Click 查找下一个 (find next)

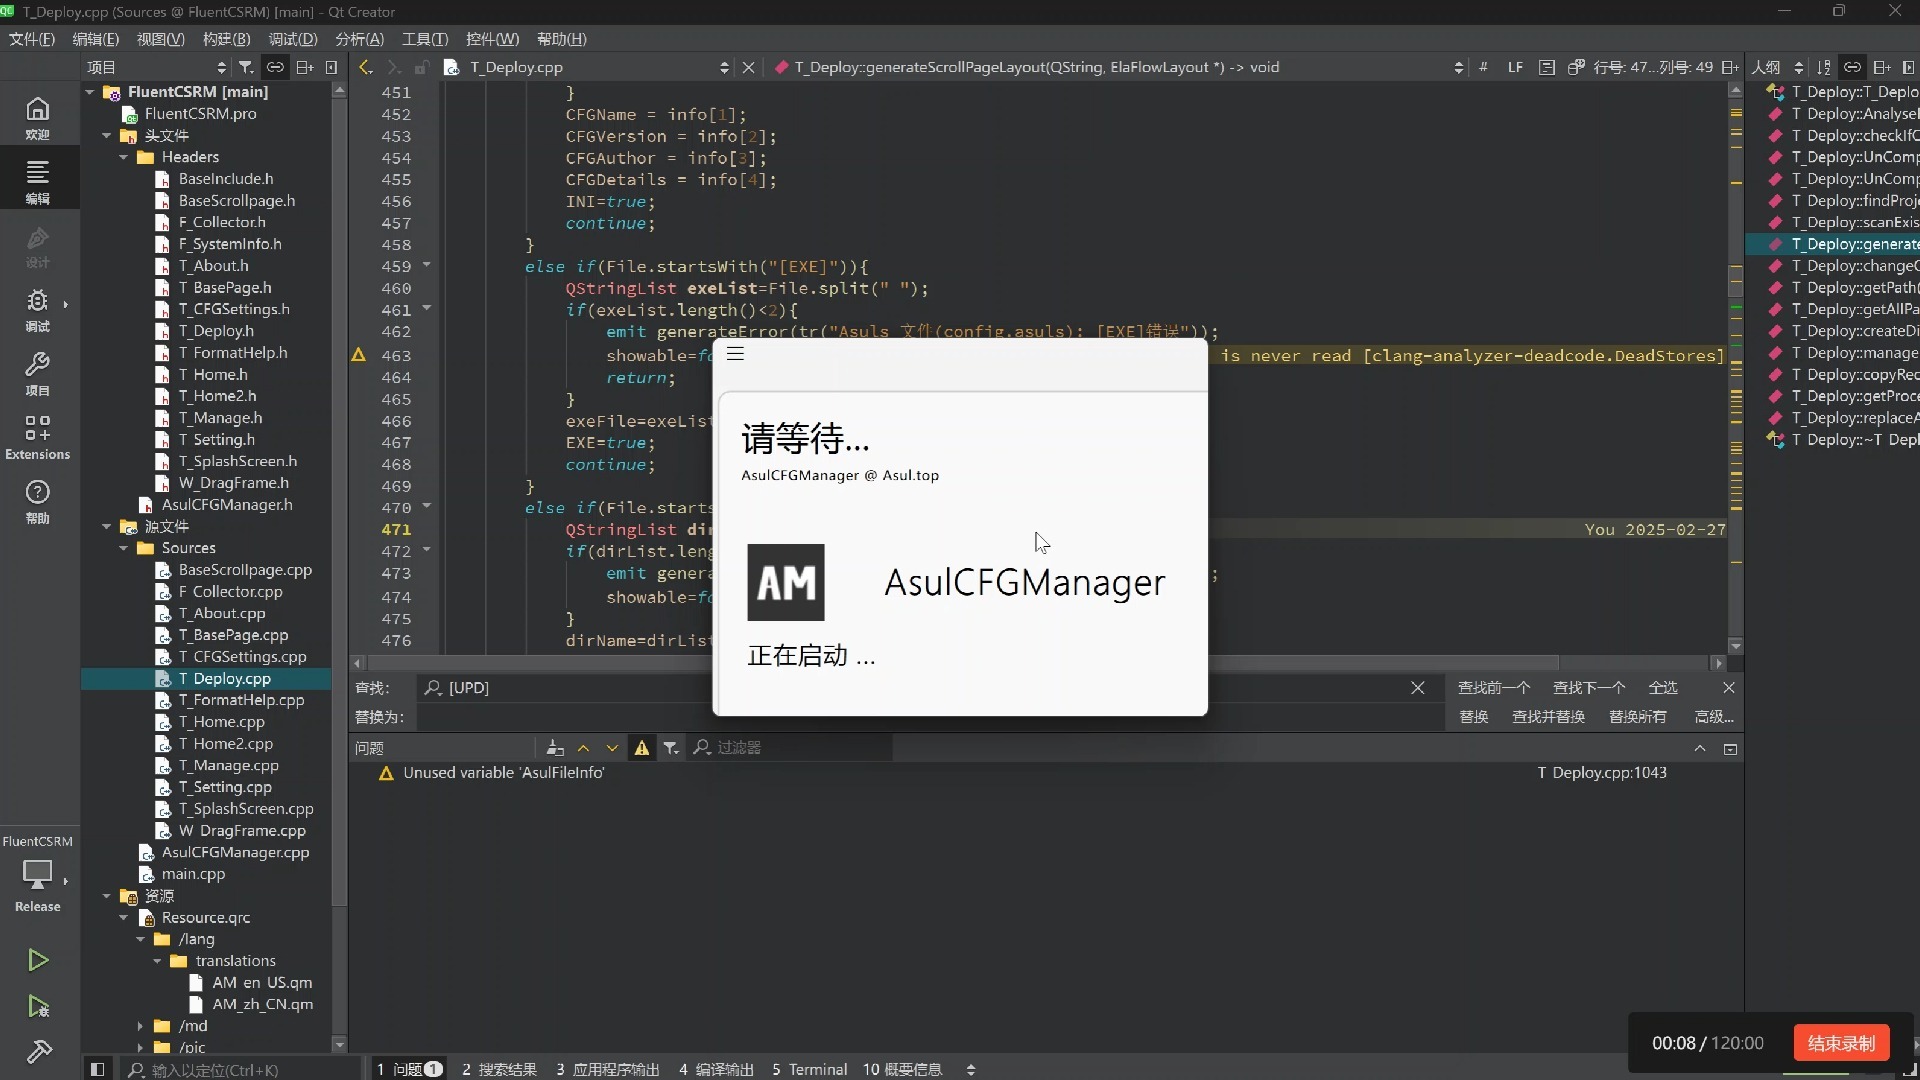[x=1589, y=688]
